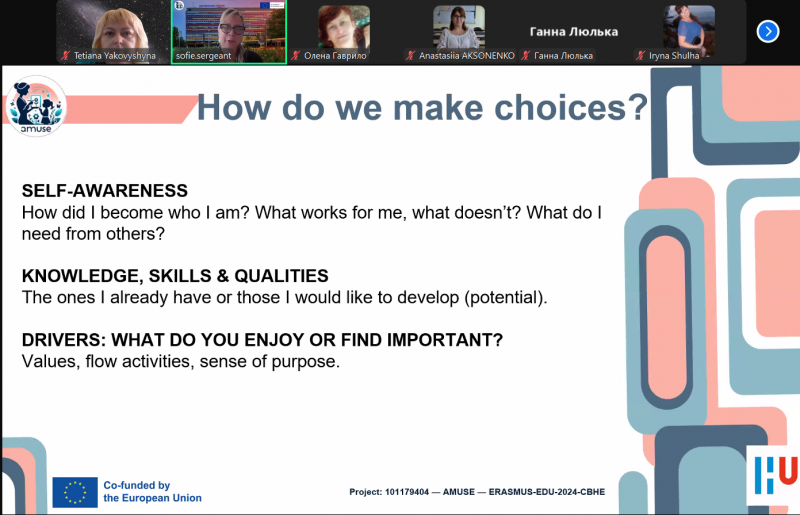Screen dimensions: 800x515
Task: Click the European Union flag icon
Action: 75,491
